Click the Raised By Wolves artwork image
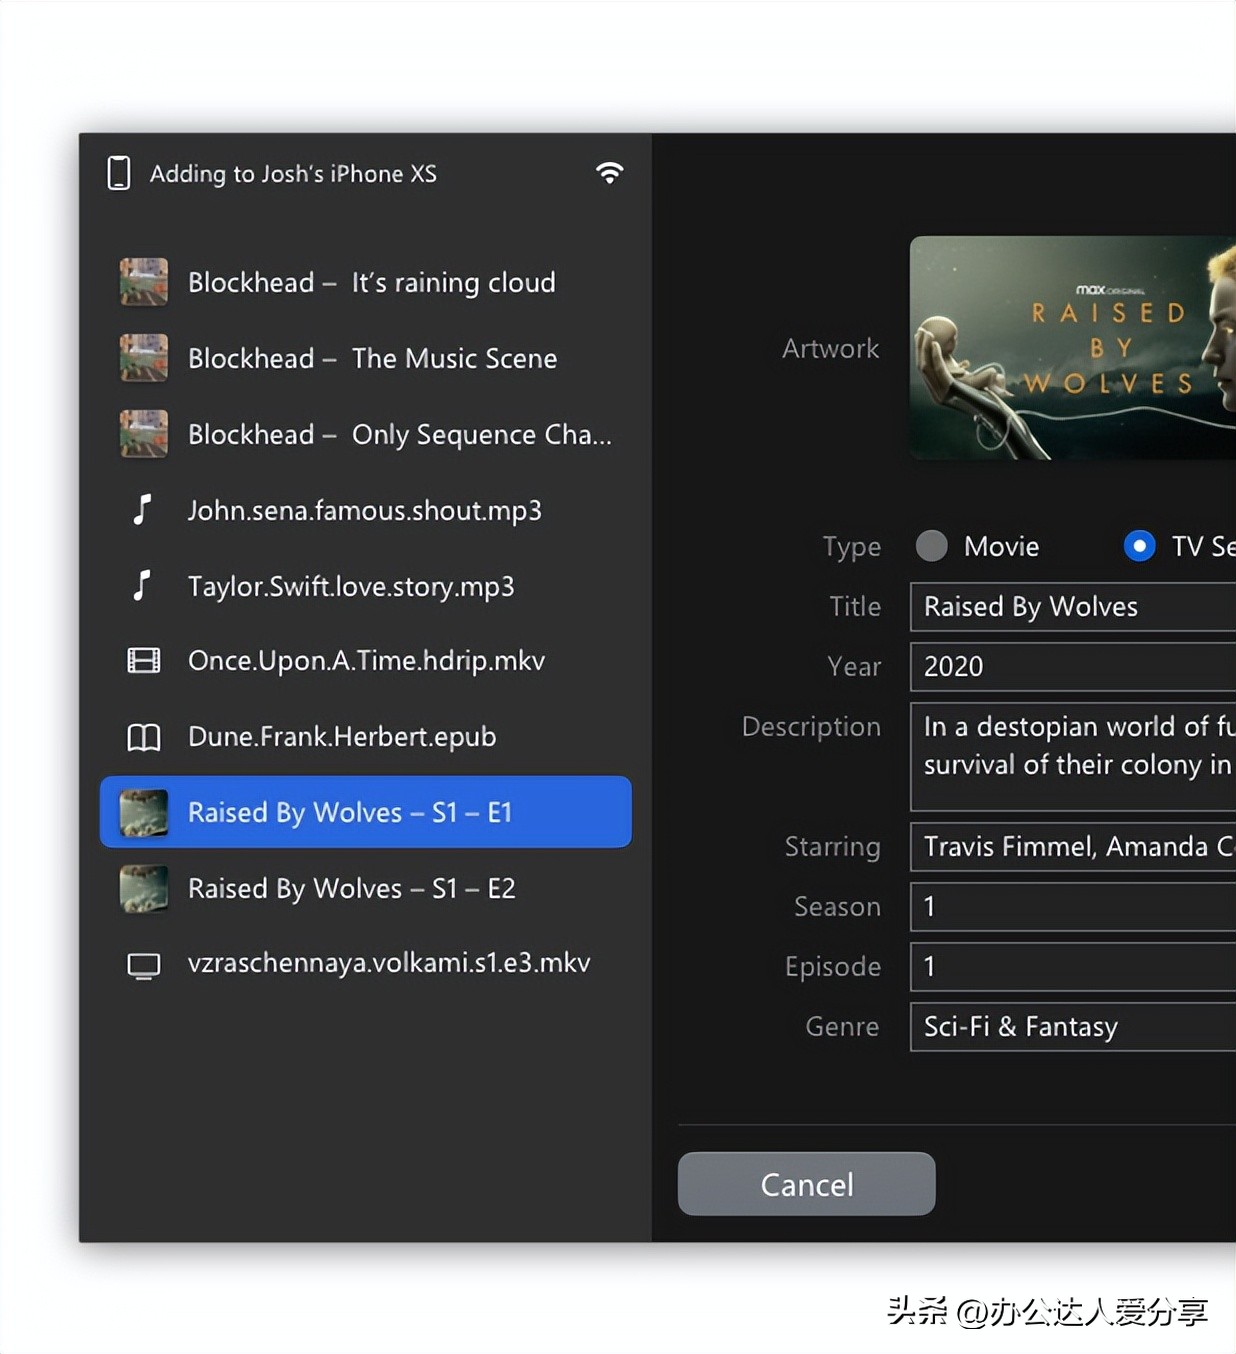 coord(1072,348)
